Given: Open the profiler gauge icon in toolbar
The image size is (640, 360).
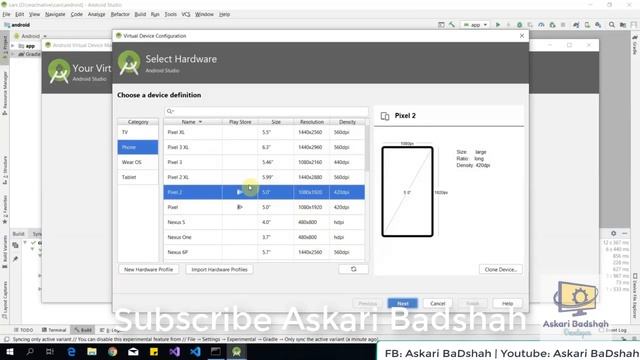Looking at the screenshot, I should (x=541, y=25).
